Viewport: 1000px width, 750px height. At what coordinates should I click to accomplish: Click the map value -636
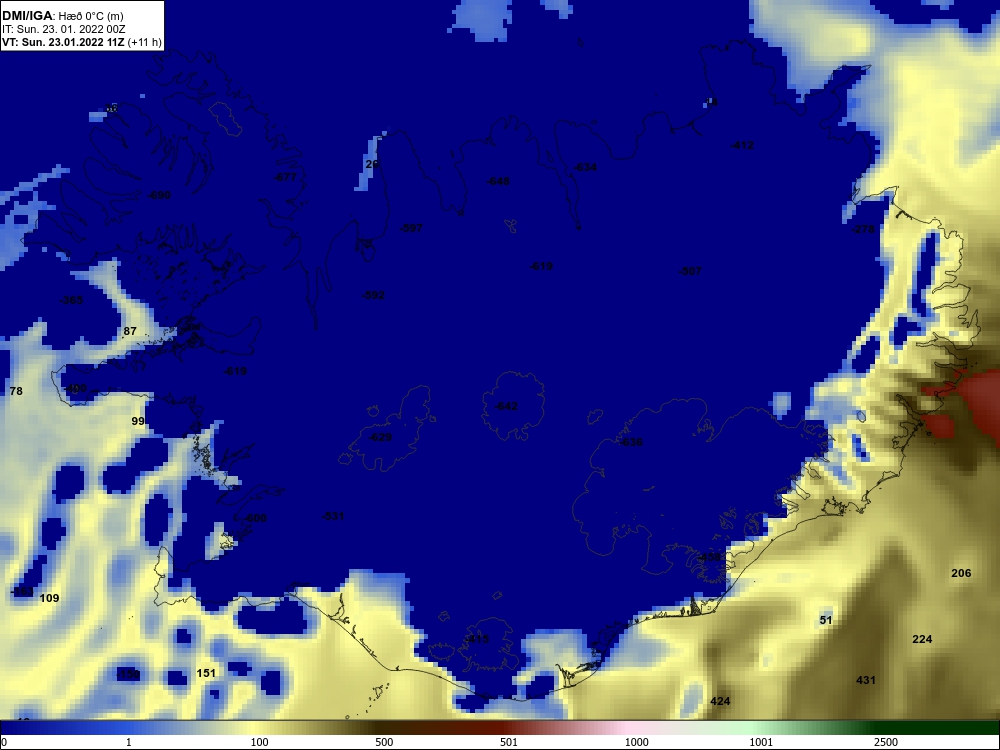point(631,442)
